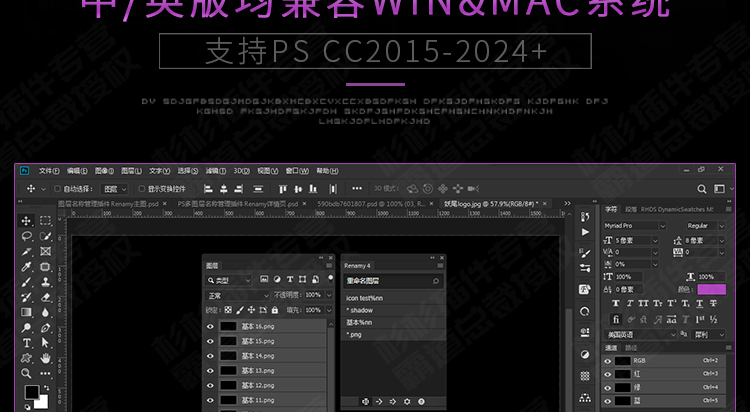
Task: Open the 5 像素 font size dropdown
Action: (x=655, y=240)
